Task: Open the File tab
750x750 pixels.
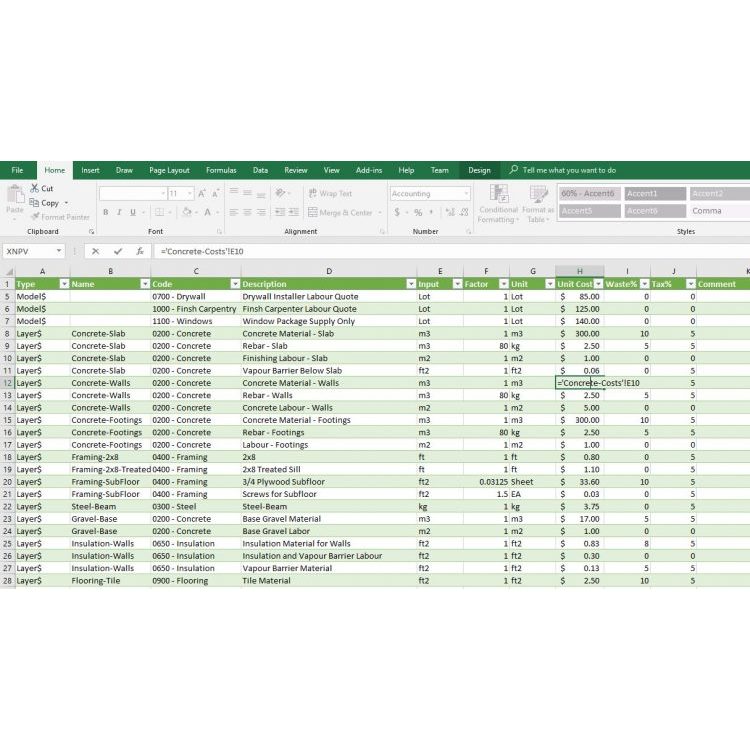Action: [17, 170]
